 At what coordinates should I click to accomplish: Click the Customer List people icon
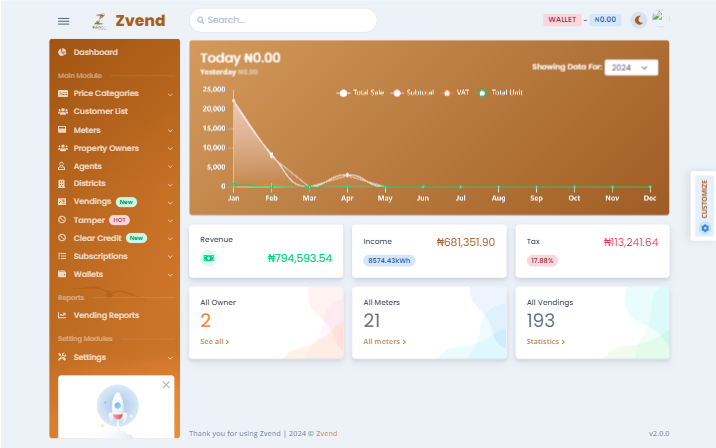pos(63,111)
